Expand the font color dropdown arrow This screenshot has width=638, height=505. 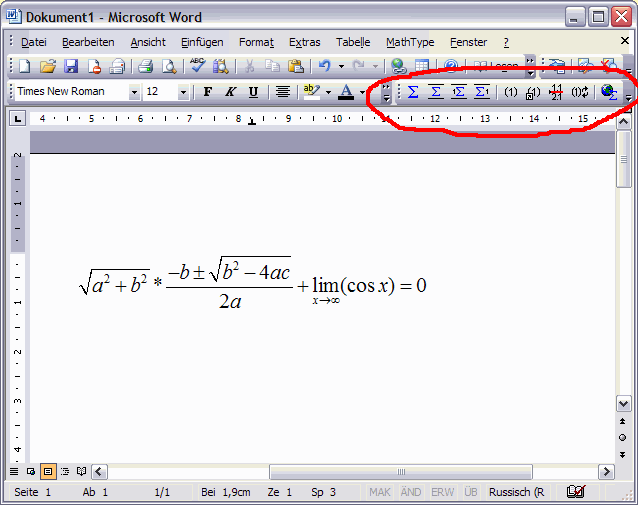(x=362, y=92)
